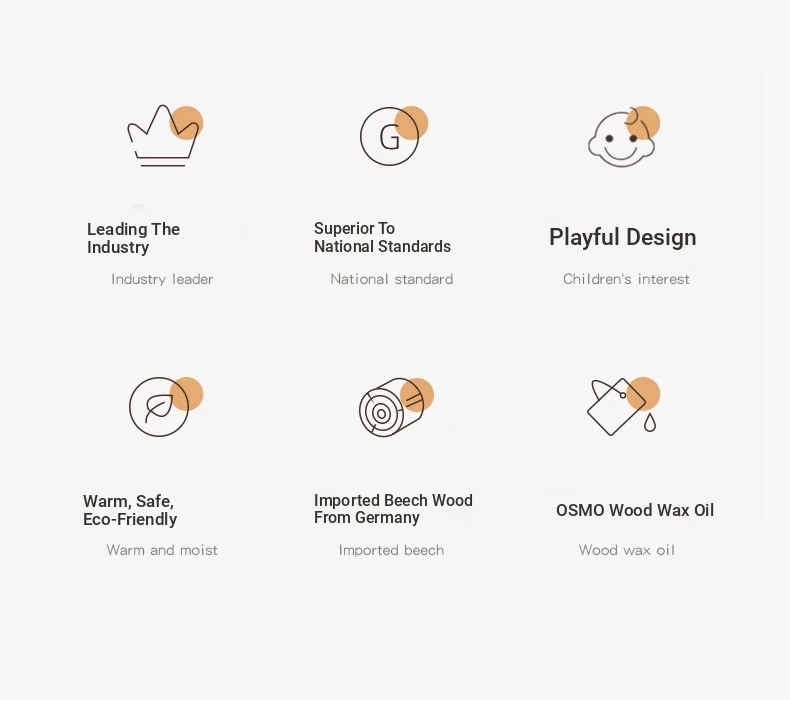Click the Playful Design heading
790x717 pixels.
tap(623, 237)
